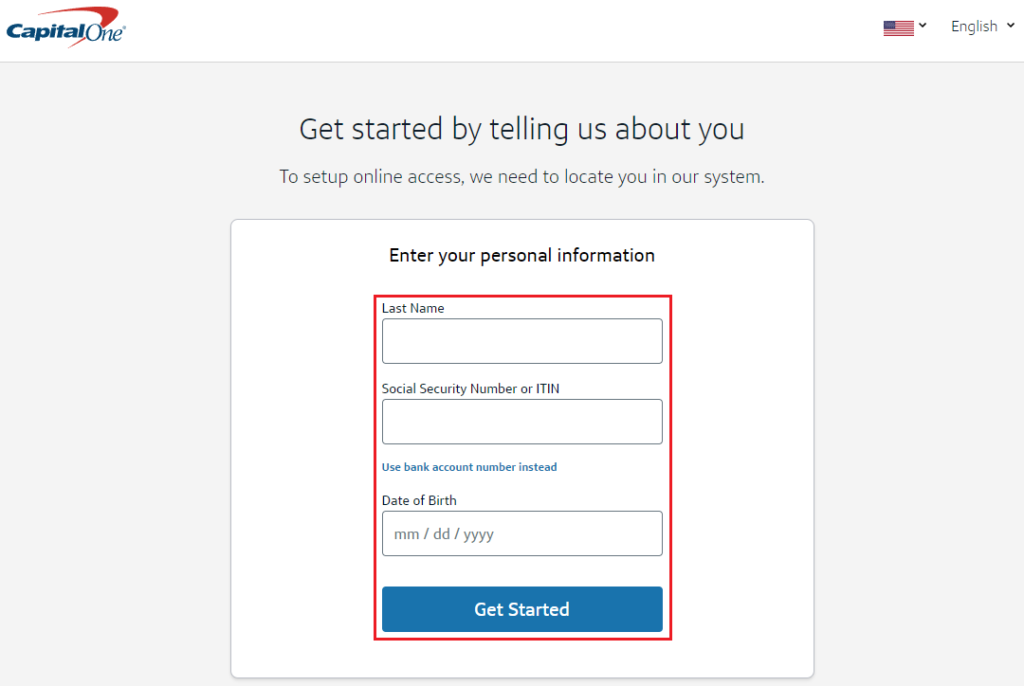Use bank account number instead
Viewport: 1024px width, 686px height.
click(x=469, y=467)
